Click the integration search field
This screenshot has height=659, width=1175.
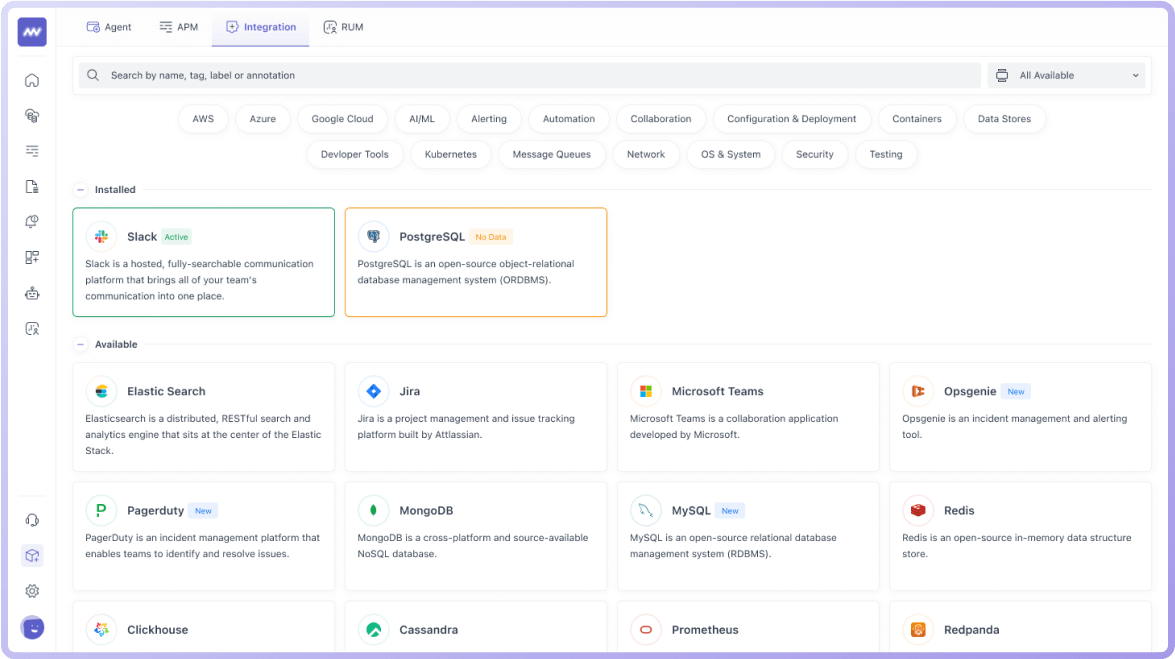click(530, 76)
